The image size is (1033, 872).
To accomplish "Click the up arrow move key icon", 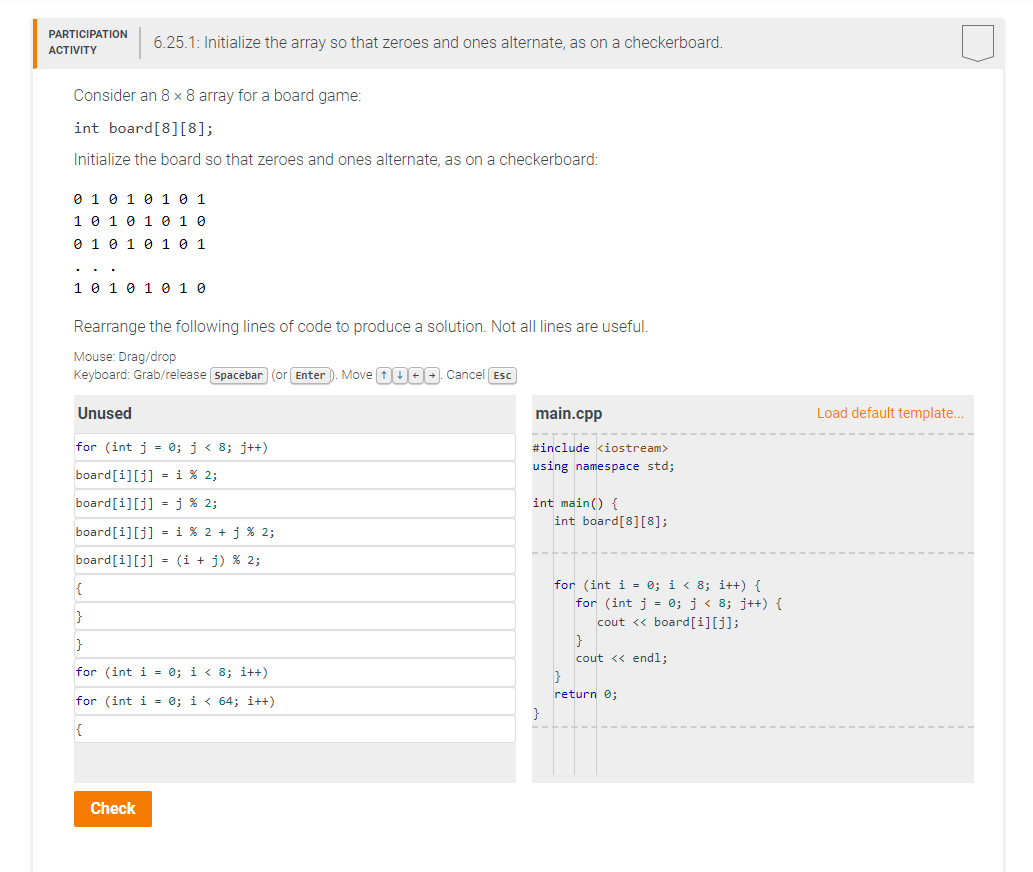I will [383, 375].
